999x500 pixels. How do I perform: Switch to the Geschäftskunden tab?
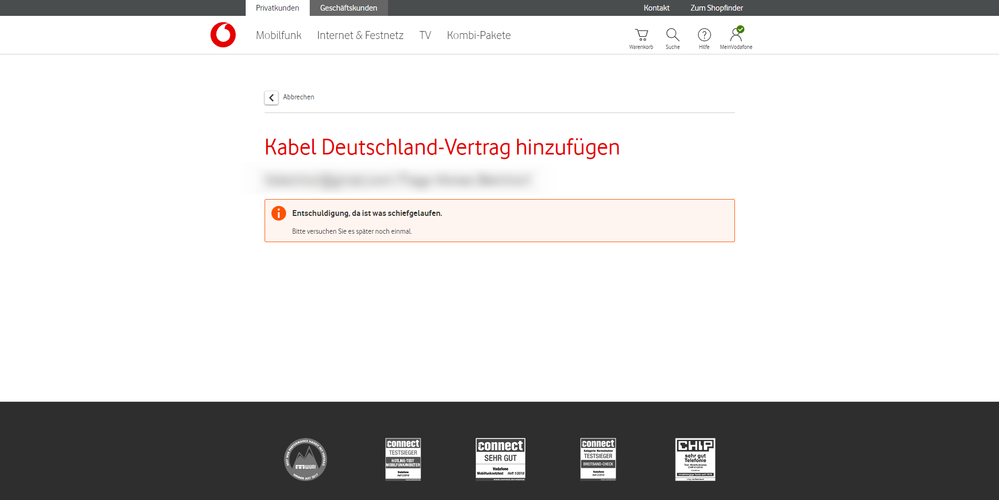349,8
